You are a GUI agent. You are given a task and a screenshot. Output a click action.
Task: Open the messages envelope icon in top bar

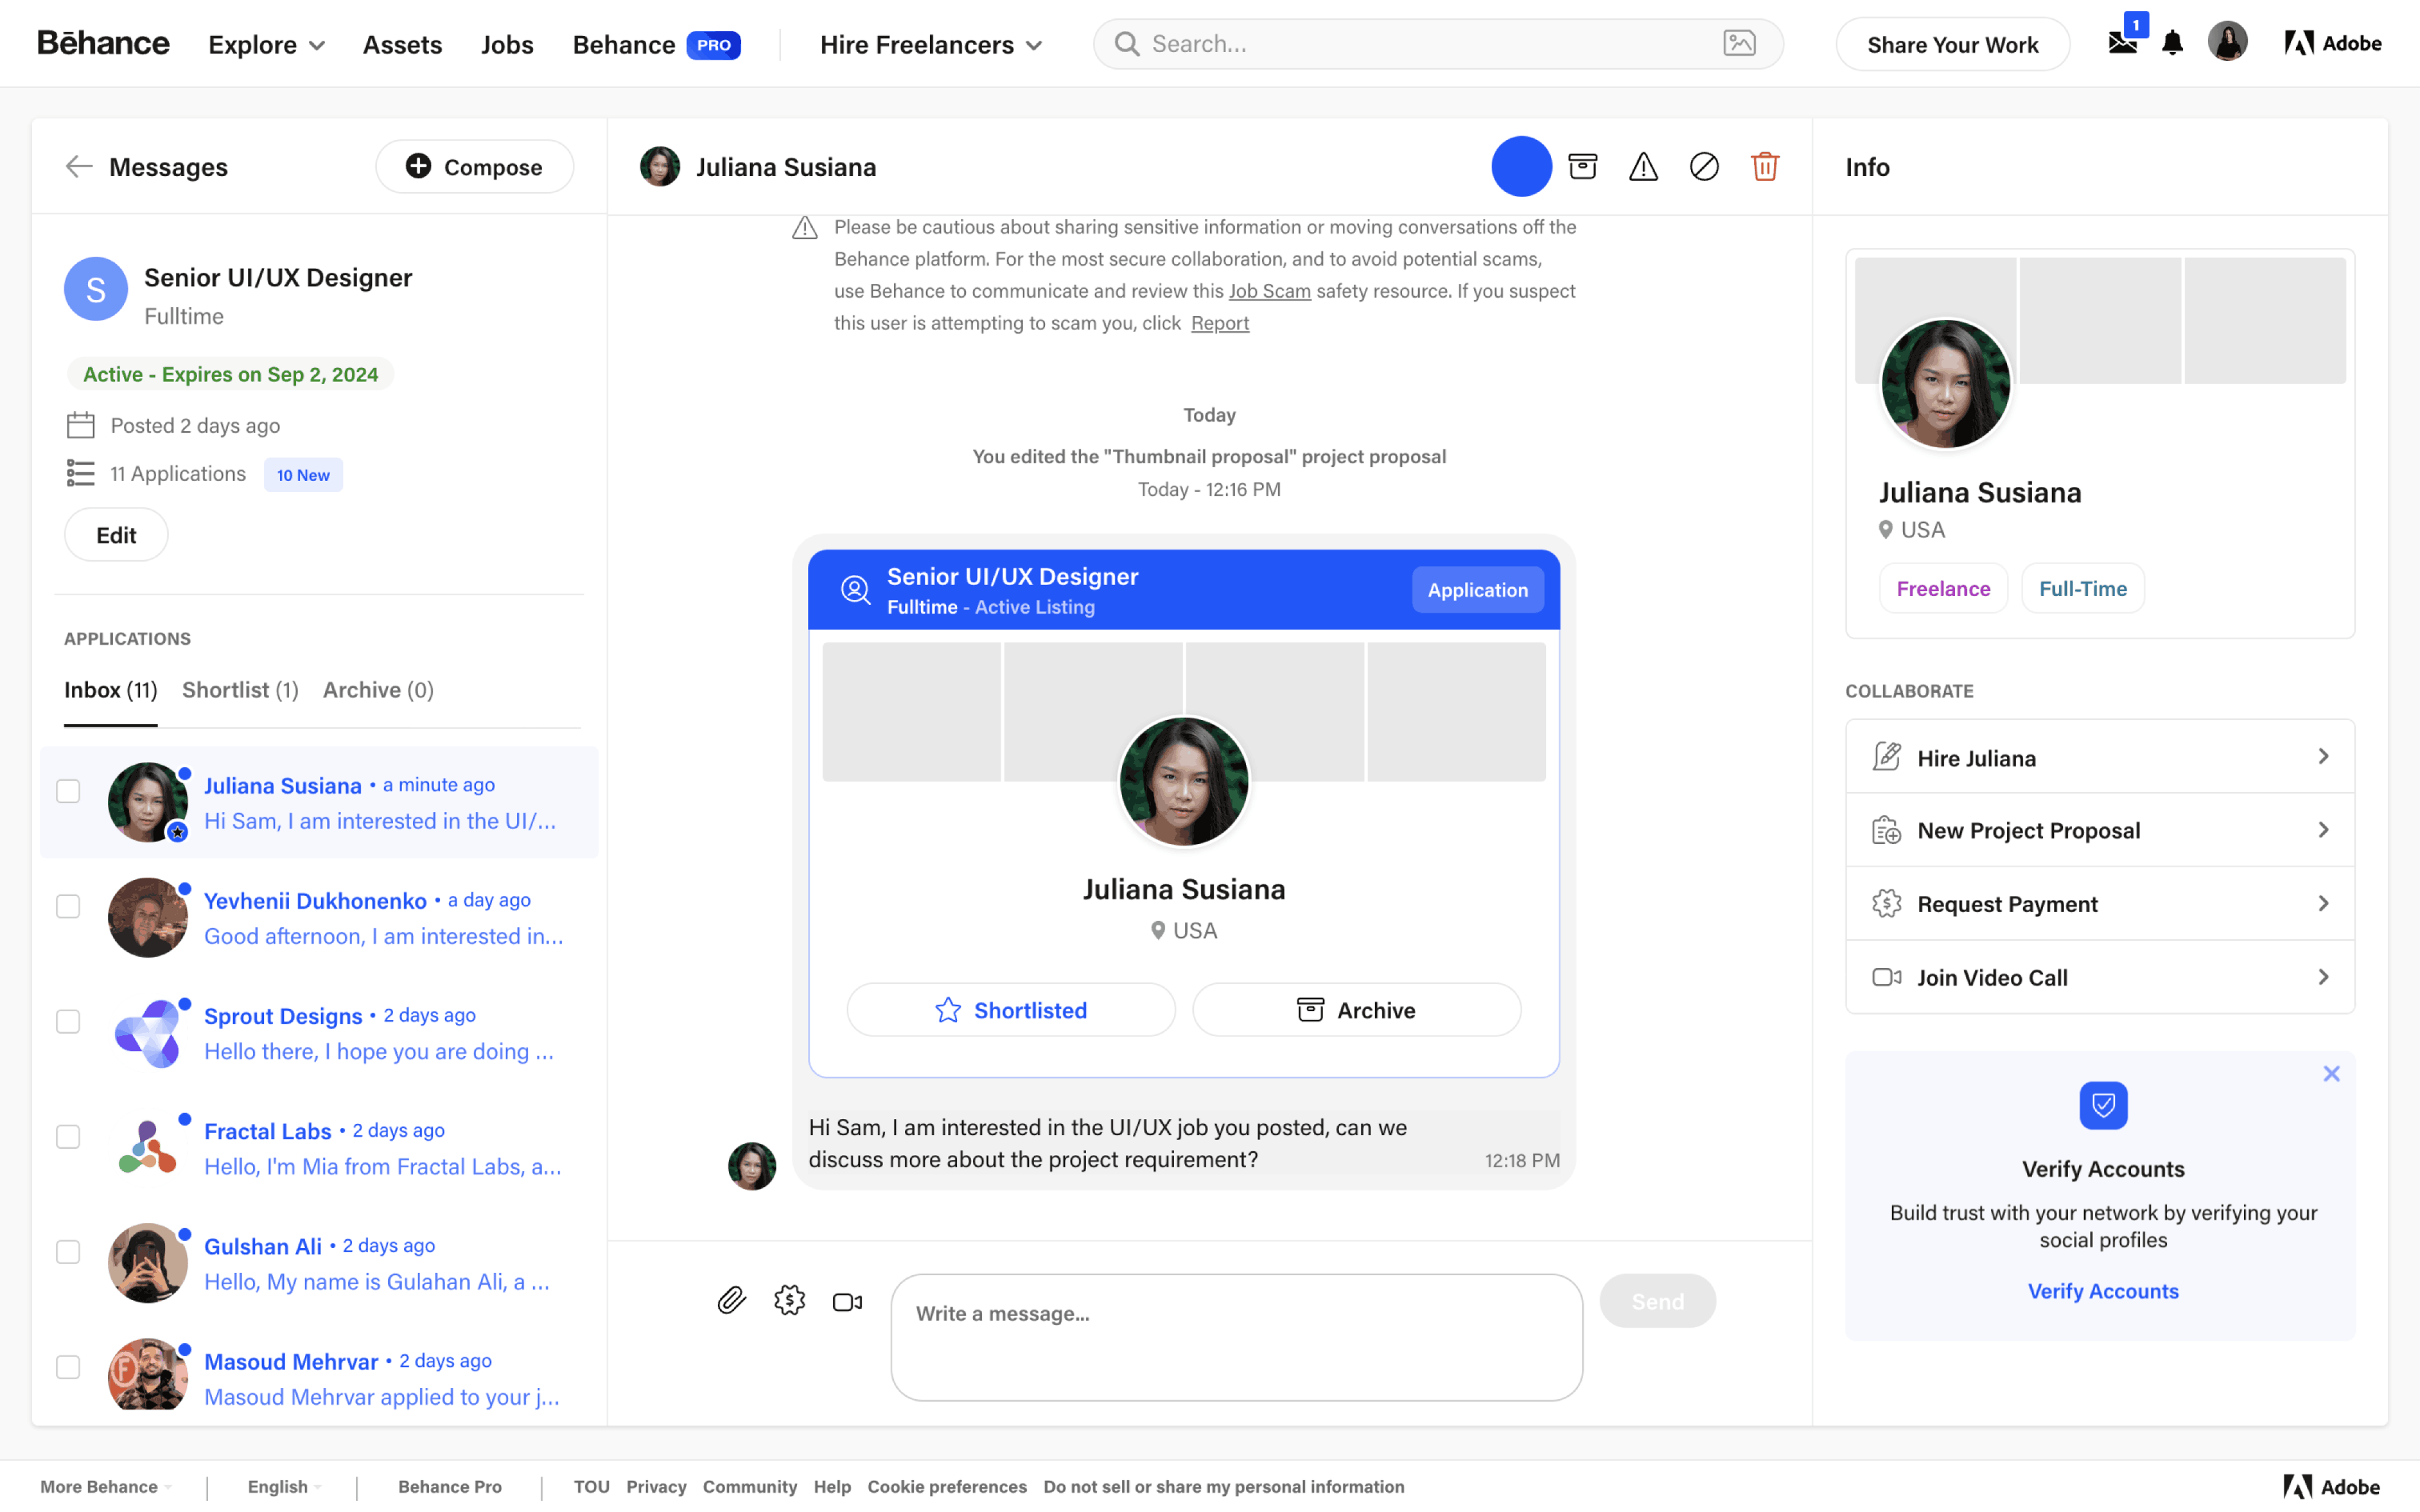(2122, 43)
